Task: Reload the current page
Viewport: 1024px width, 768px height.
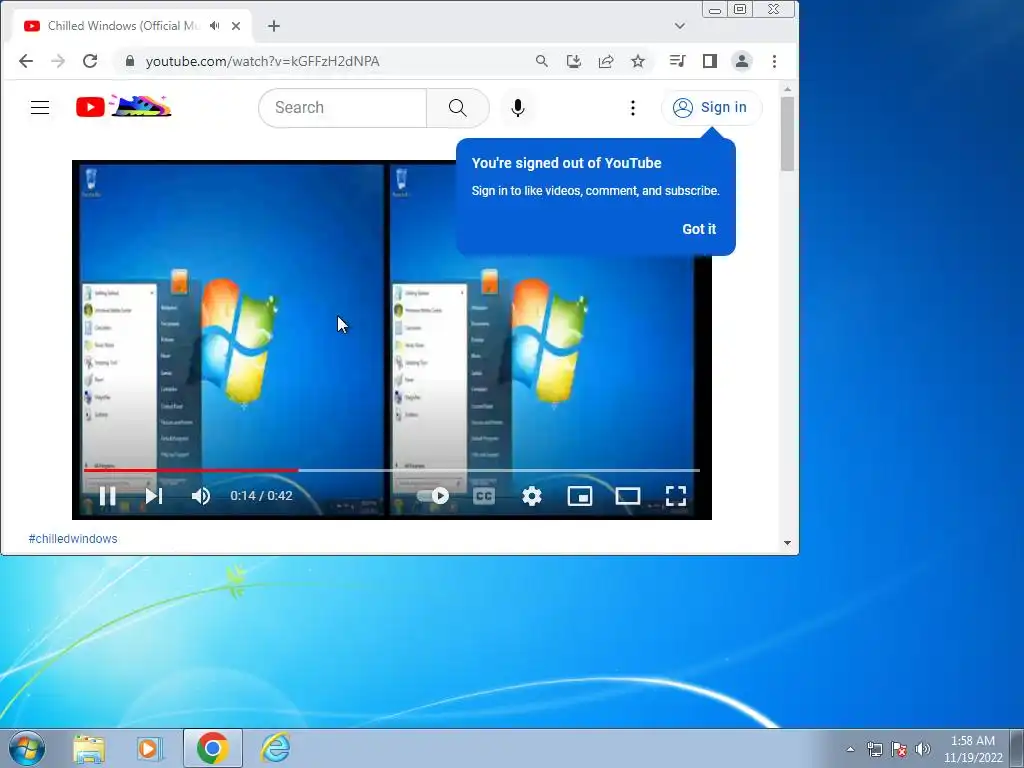Action: [x=90, y=61]
